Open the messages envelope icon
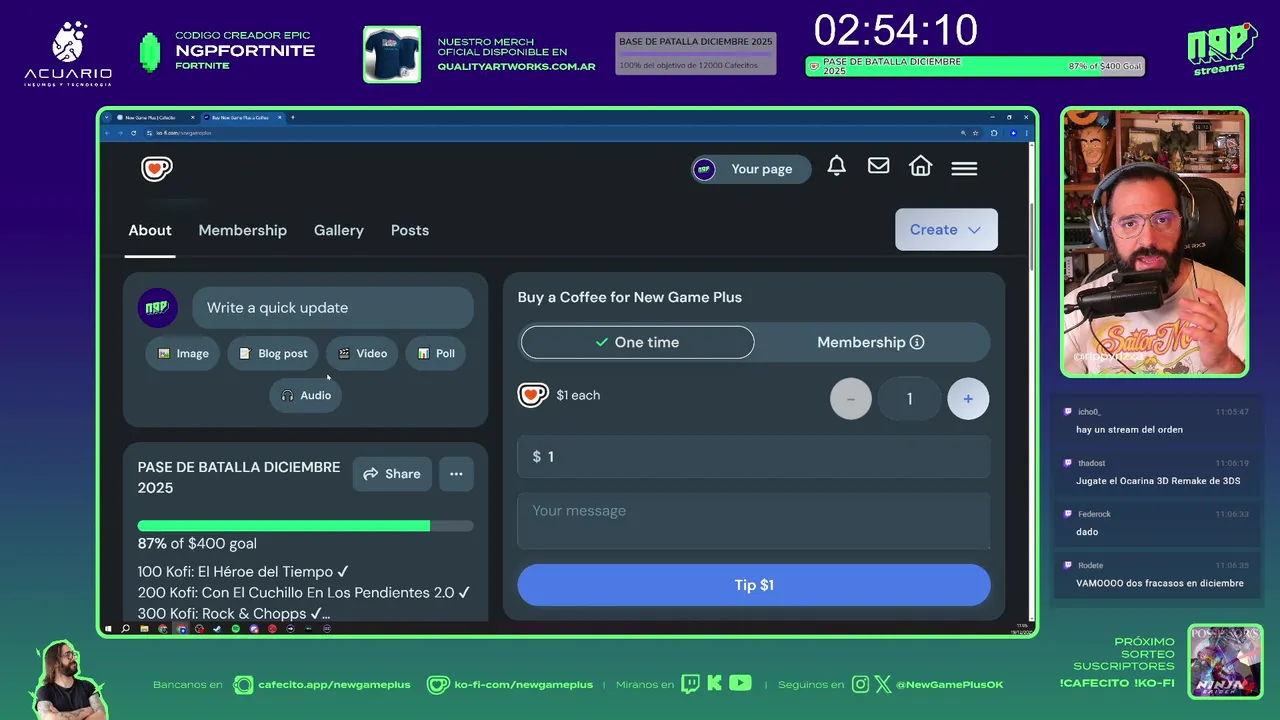This screenshot has width=1280, height=720. (x=879, y=166)
